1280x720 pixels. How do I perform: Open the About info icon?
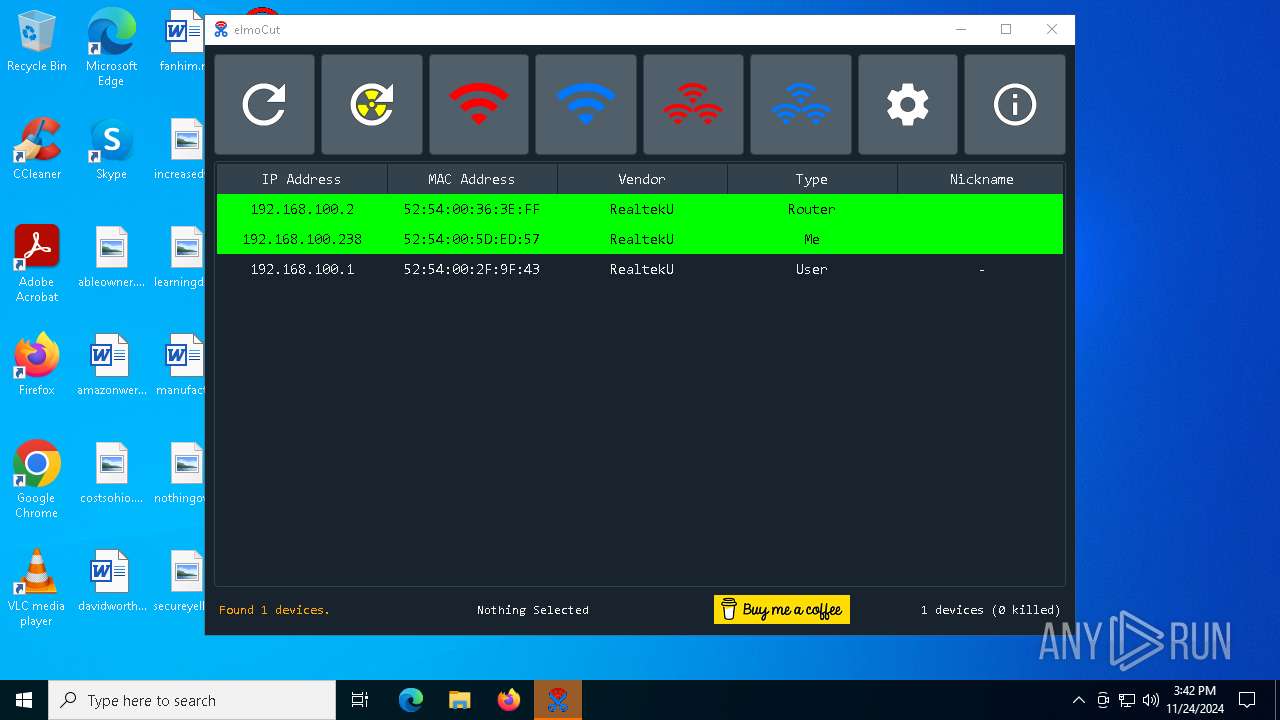[x=1015, y=104]
